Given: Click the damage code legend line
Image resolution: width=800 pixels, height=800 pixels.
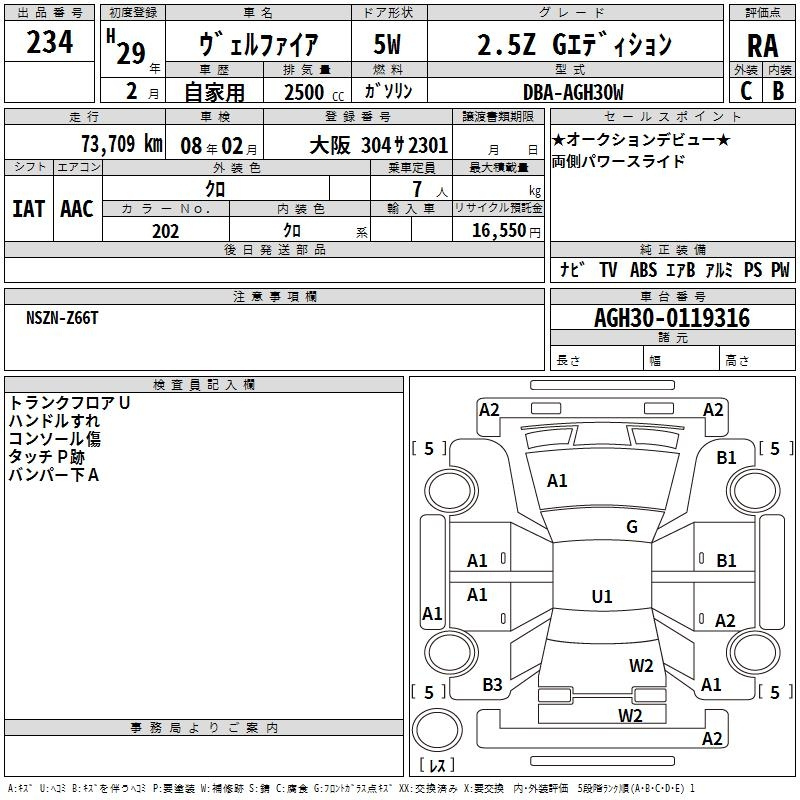Looking at the screenshot, I should tap(352, 788).
